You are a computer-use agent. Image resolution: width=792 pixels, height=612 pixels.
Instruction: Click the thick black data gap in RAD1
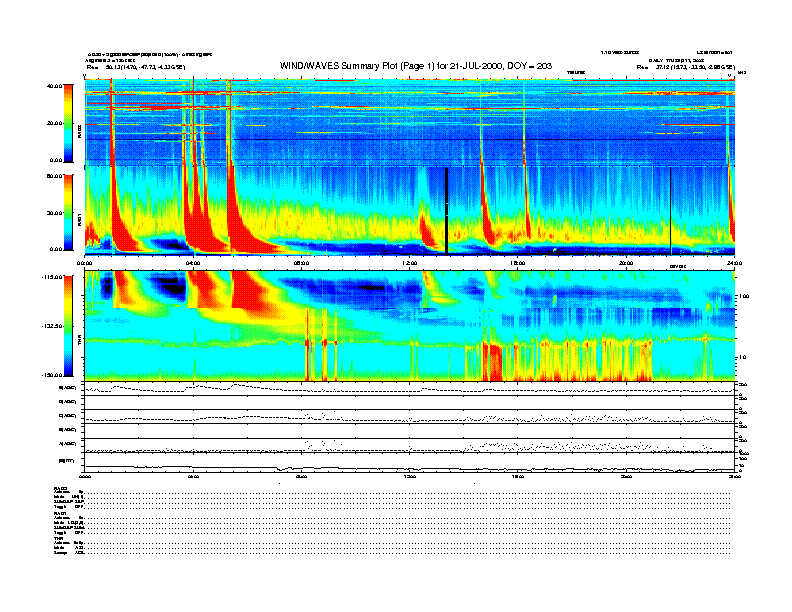point(447,211)
